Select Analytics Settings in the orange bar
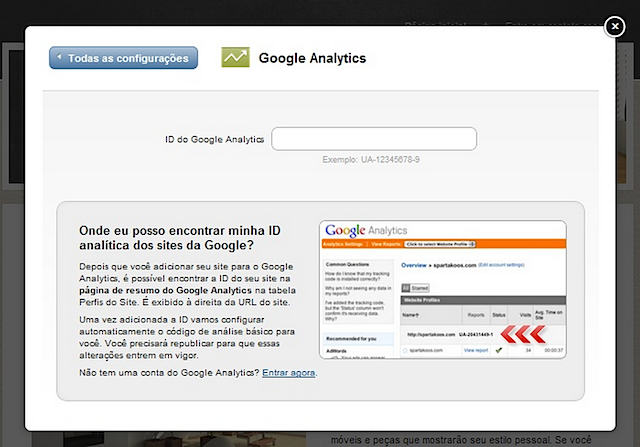This screenshot has width=640, height=447. pyautogui.click(x=342, y=243)
